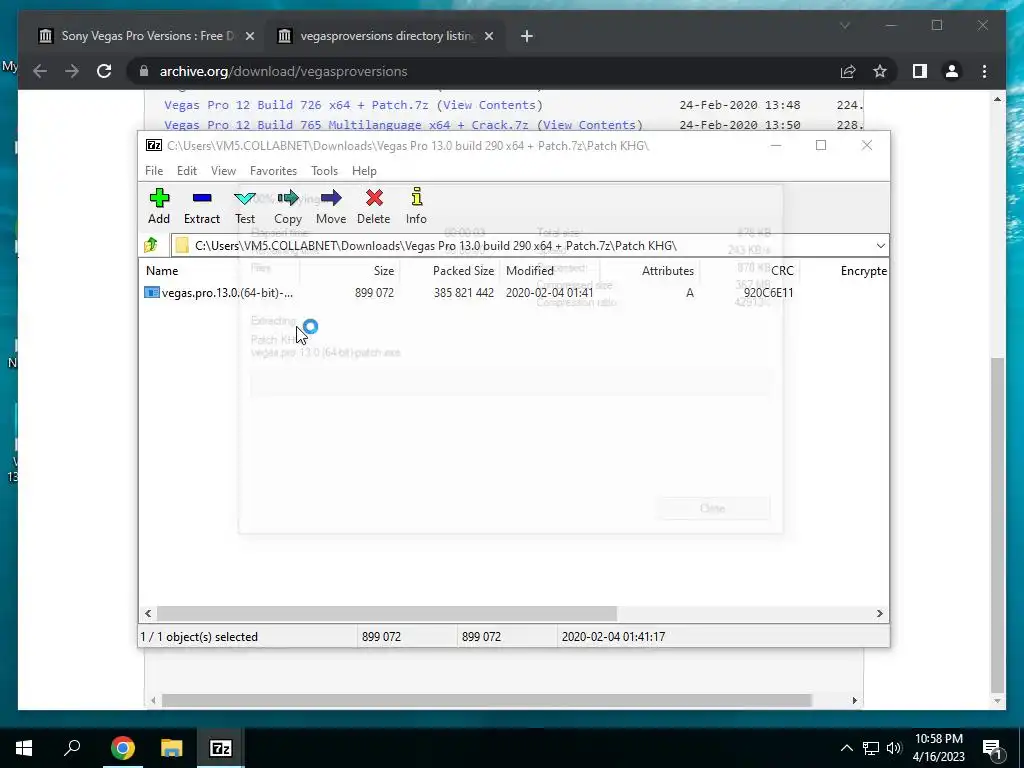The height and width of the screenshot is (768, 1024).
Task: Open the Windows Start menu
Action: (24, 748)
